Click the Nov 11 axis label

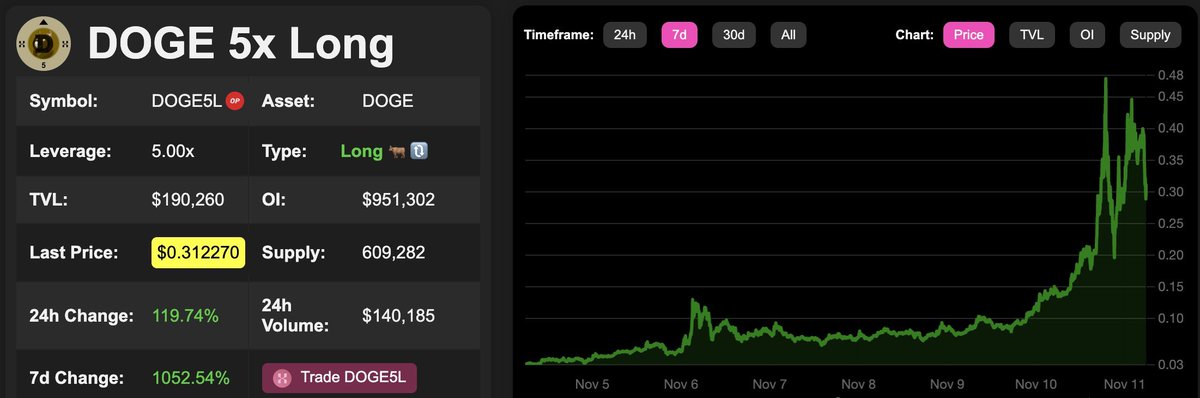1124,384
